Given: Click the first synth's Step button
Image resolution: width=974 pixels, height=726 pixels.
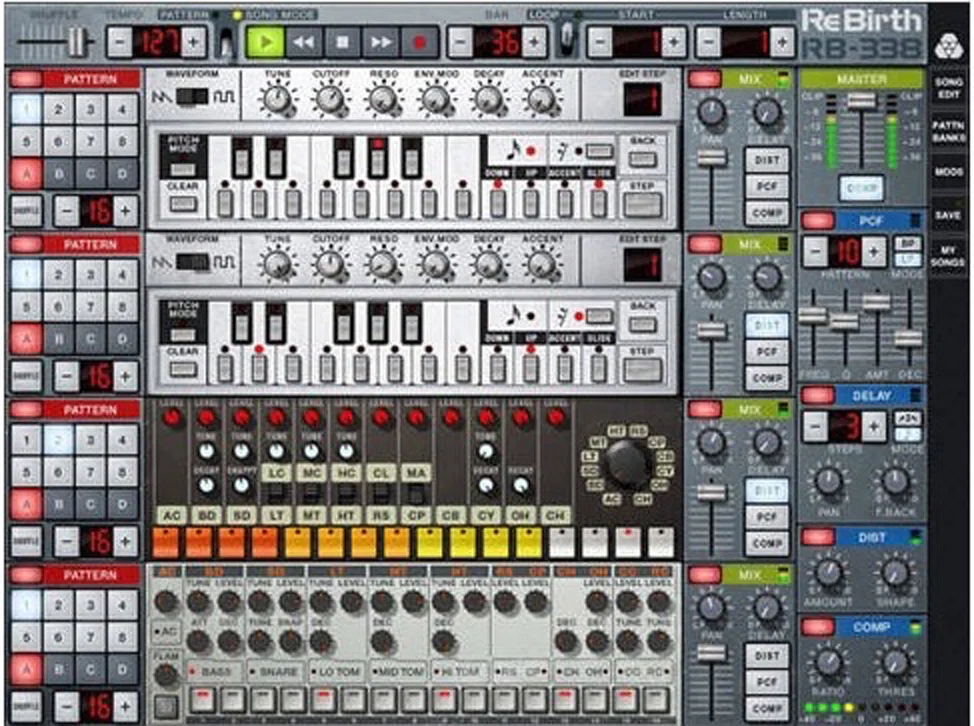Looking at the screenshot, I should tap(642, 204).
